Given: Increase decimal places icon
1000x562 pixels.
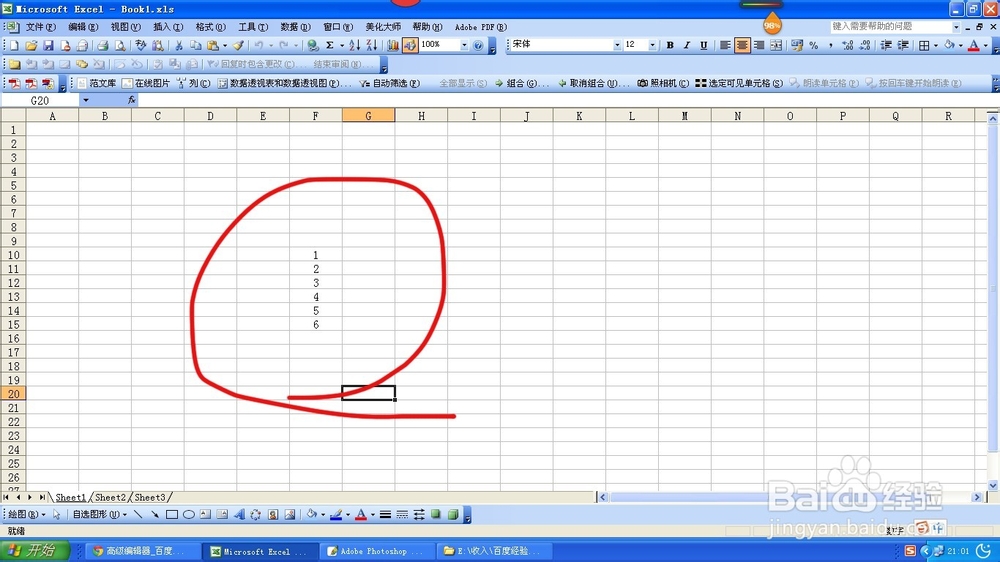Looking at the screenshot, I should point(848,45).
